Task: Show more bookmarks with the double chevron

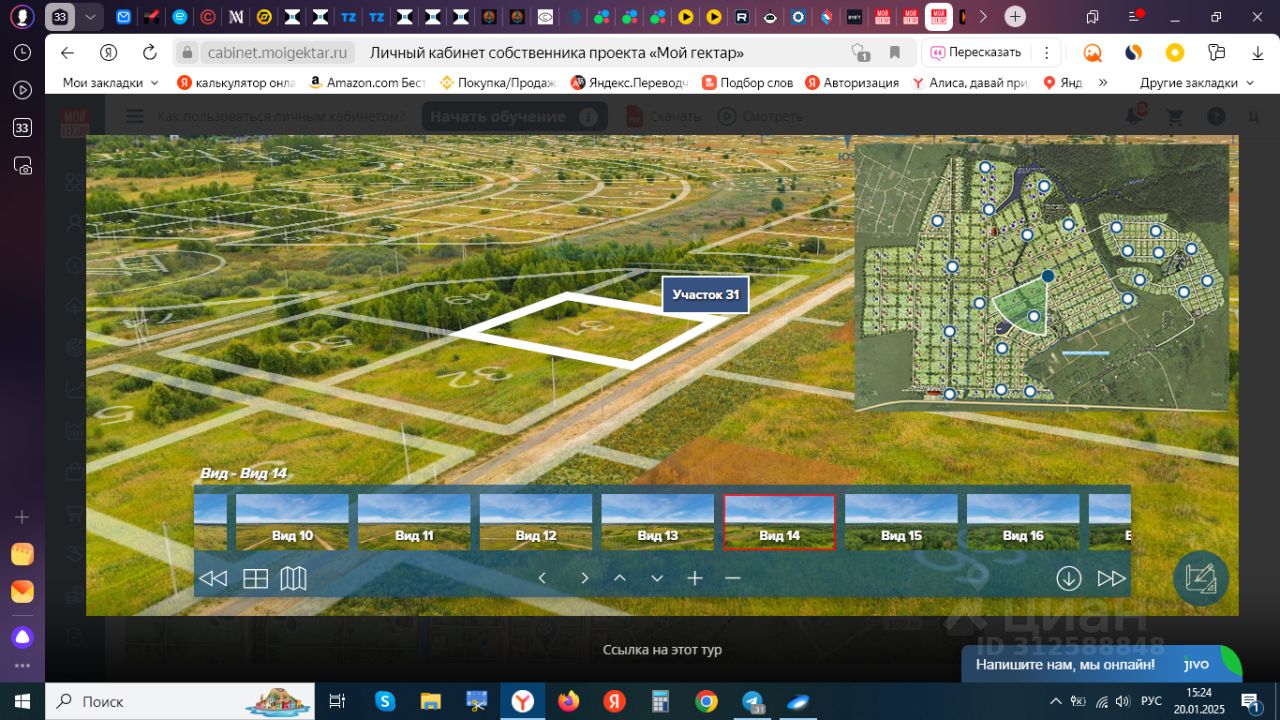Action: [x=1103, y=83]
